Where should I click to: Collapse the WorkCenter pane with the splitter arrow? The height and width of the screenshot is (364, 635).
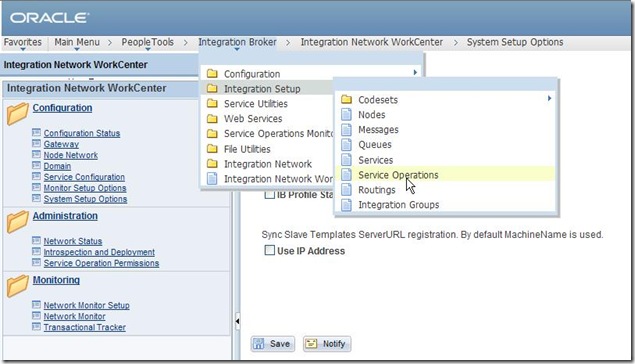(x=237, y=321)
